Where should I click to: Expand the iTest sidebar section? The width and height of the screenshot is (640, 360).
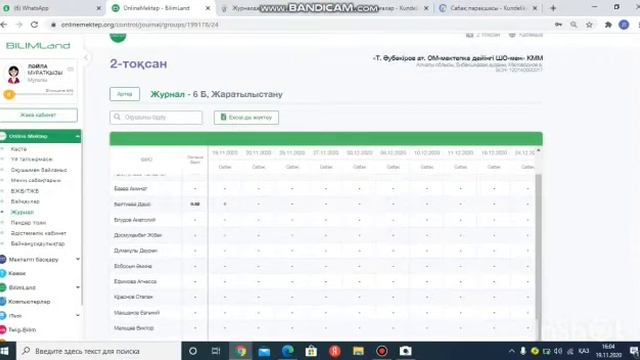click(x=78, y=316)
